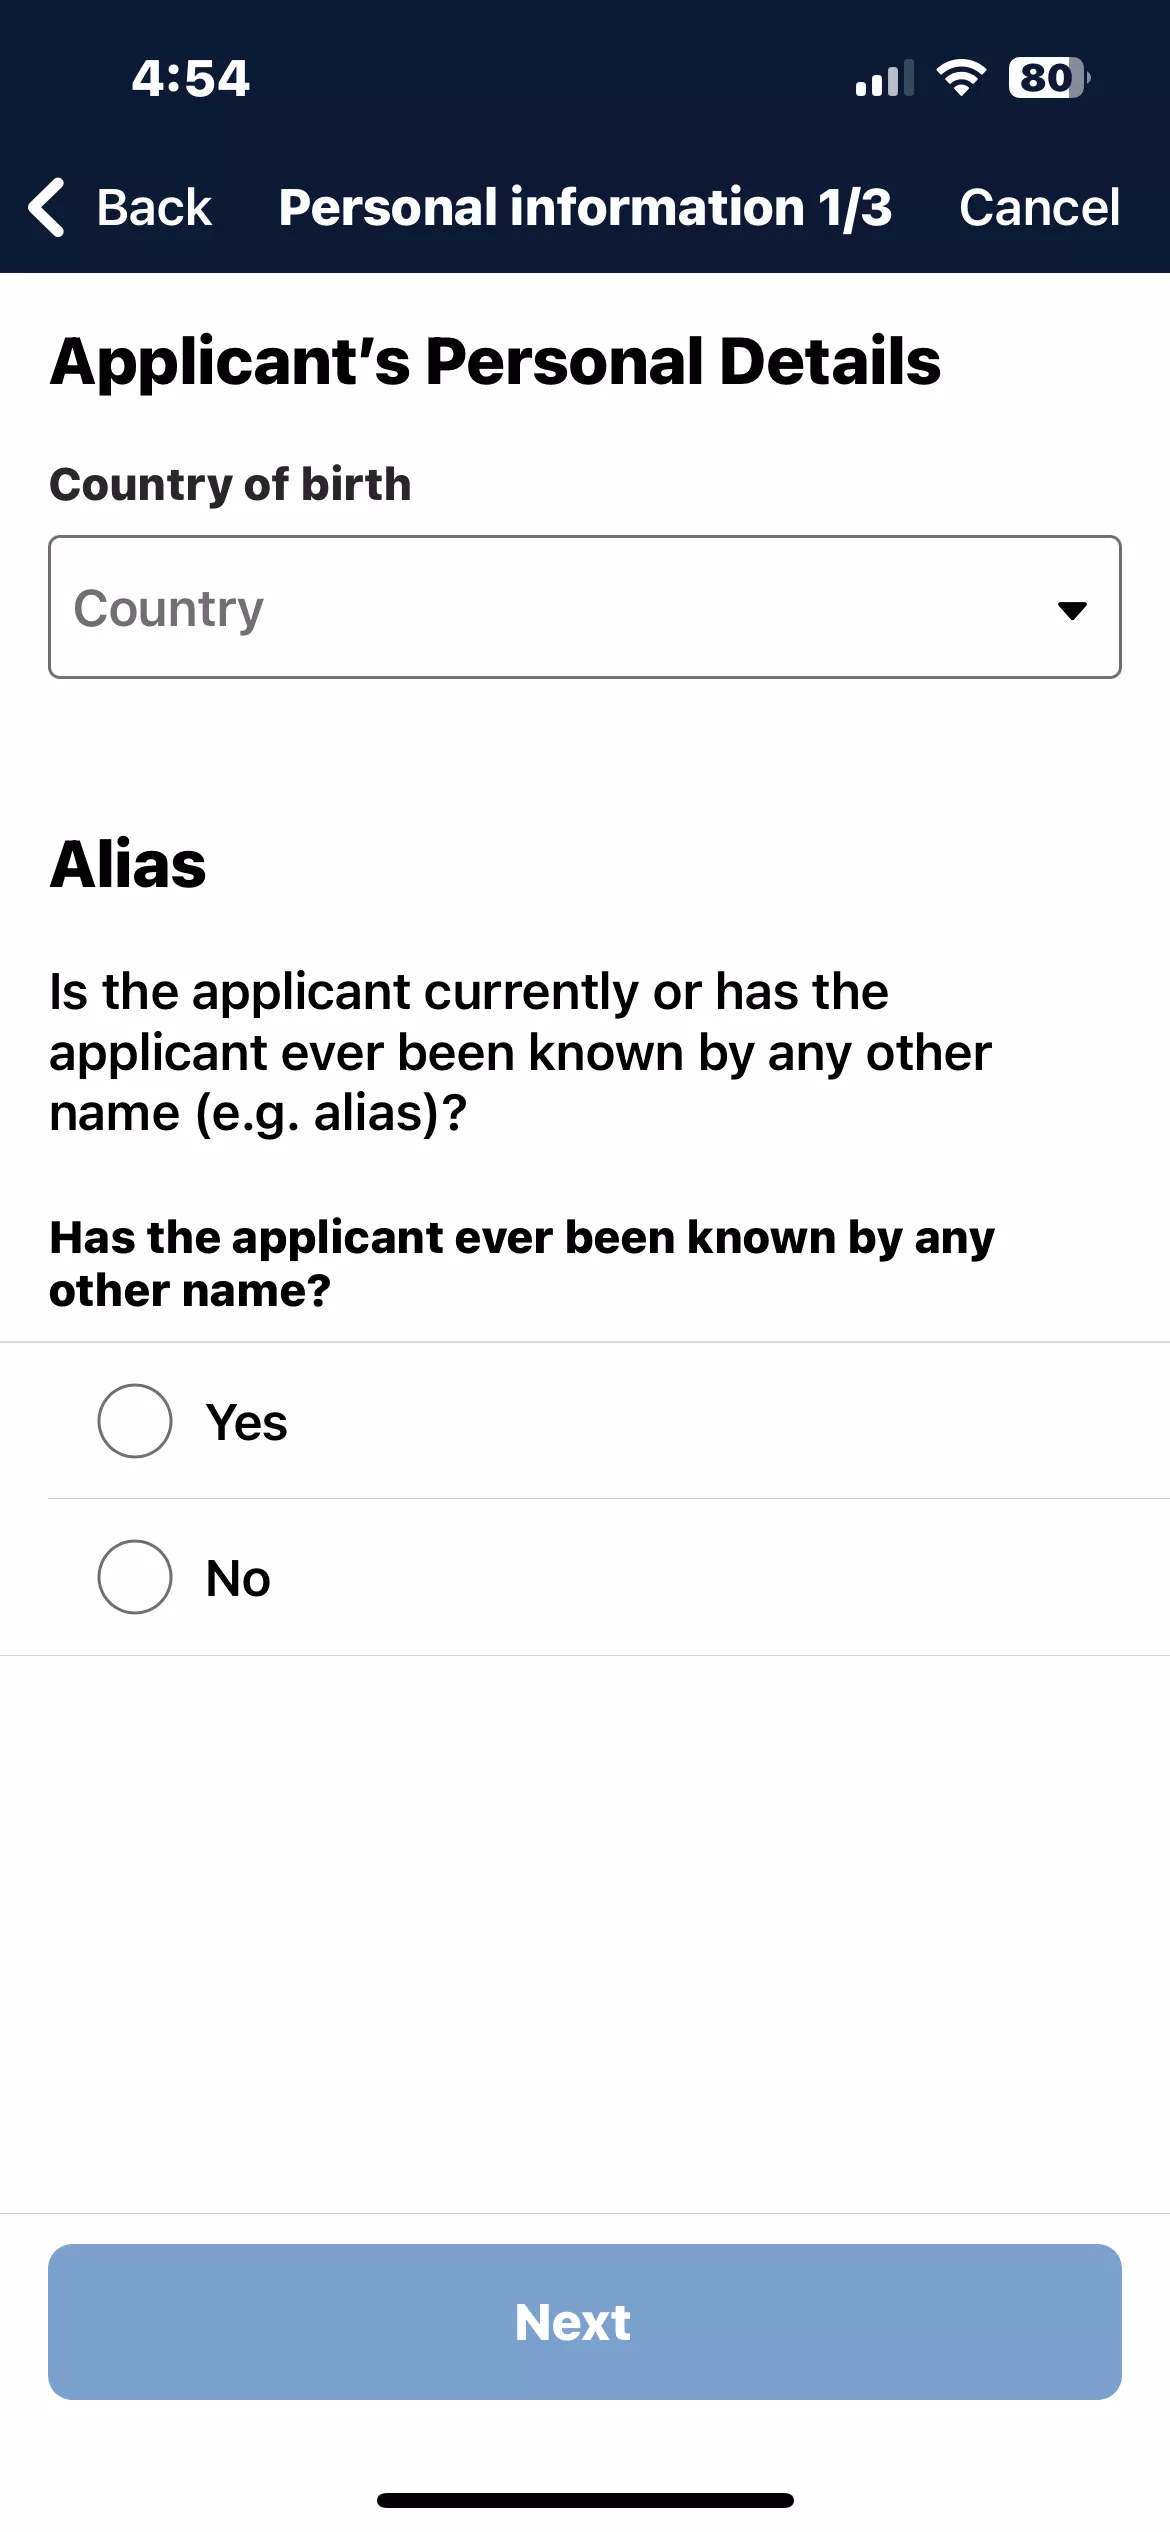Click the Next button
Image resolution: width=1170 pixels, height=2532 pixels.
(x=585, y=2322)
